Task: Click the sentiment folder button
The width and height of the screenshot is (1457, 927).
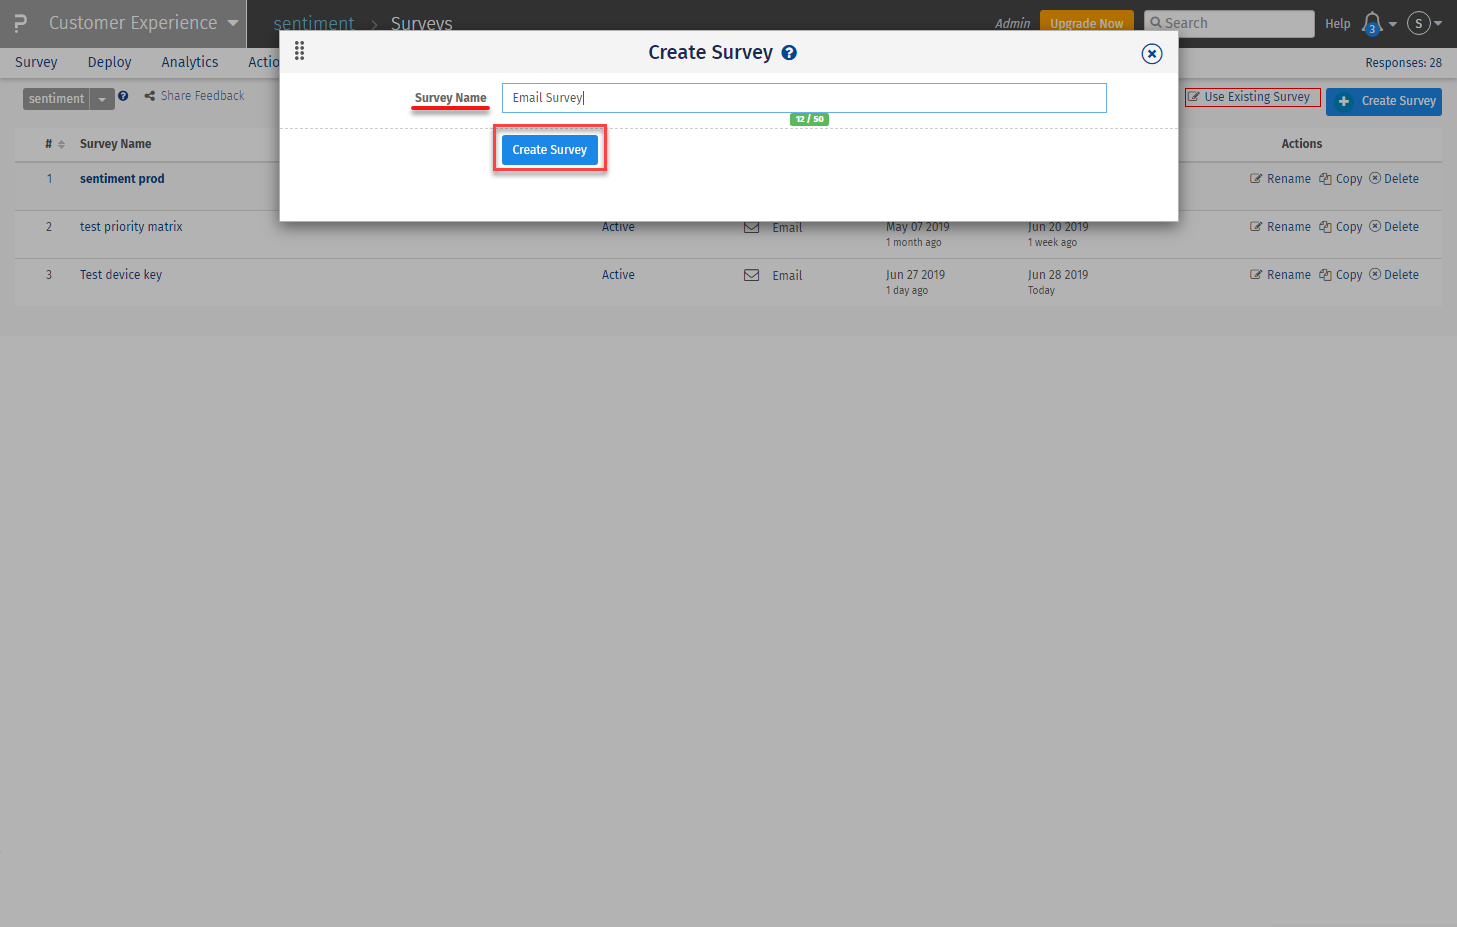Action: (56, 99)
